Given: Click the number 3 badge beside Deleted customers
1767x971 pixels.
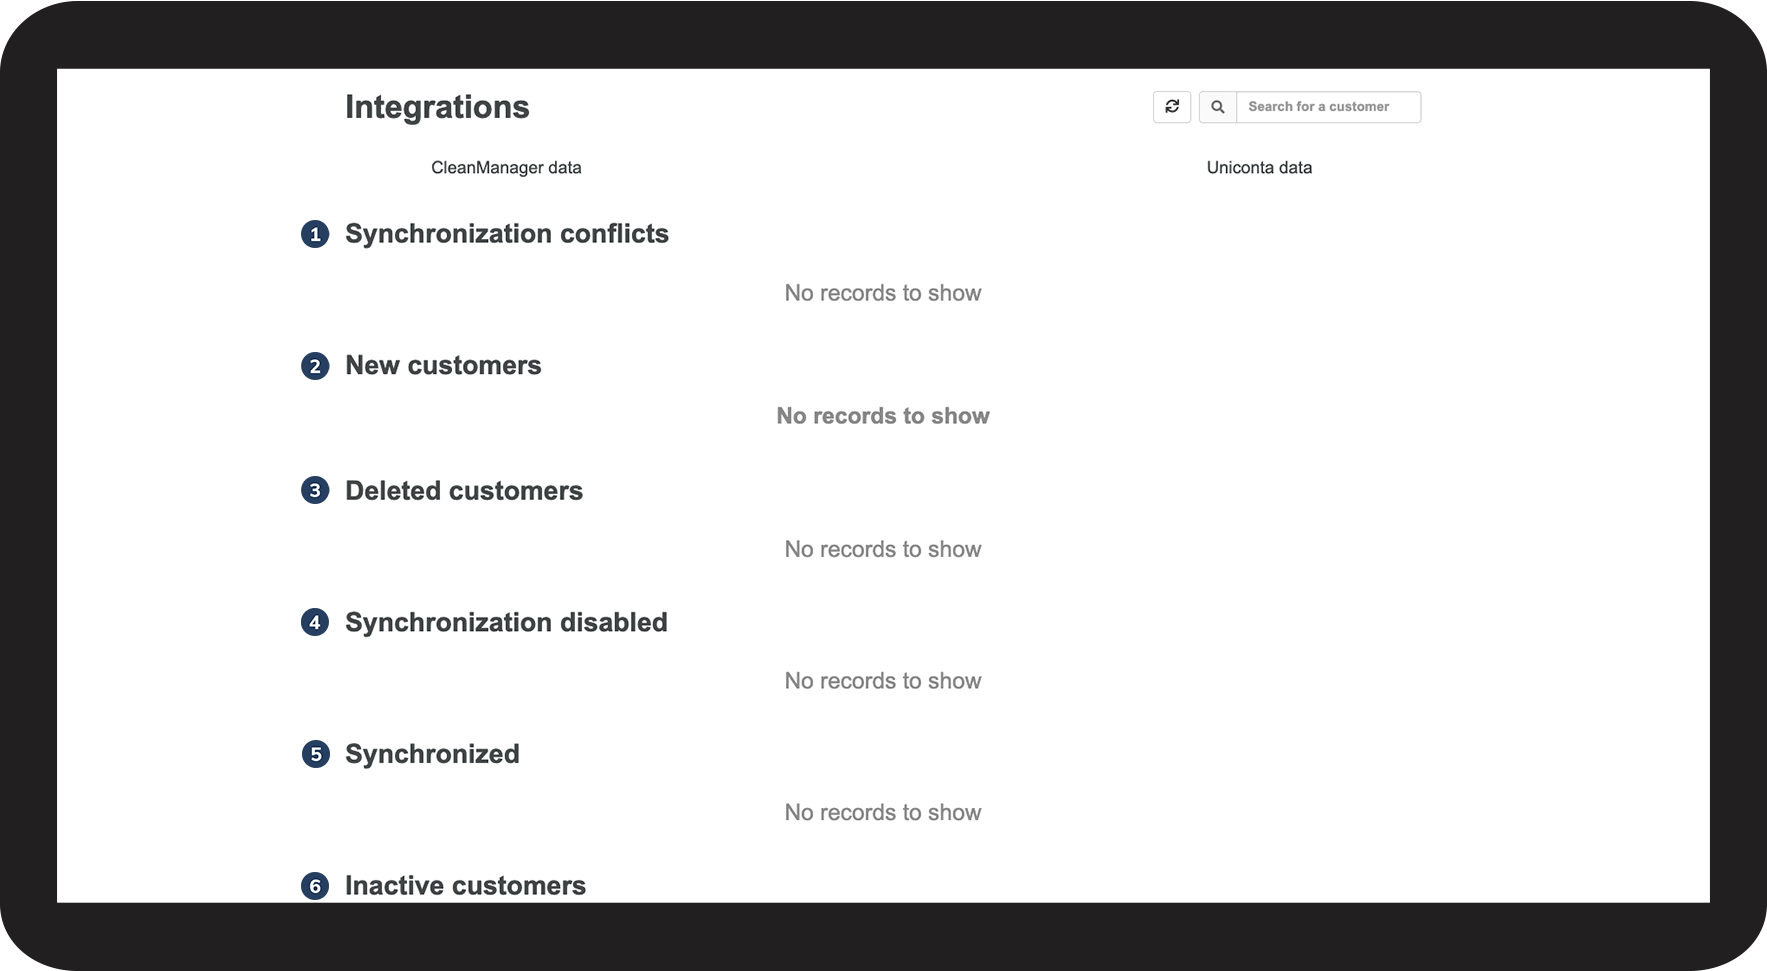Looking at the screenshot, I should point(315,491).
